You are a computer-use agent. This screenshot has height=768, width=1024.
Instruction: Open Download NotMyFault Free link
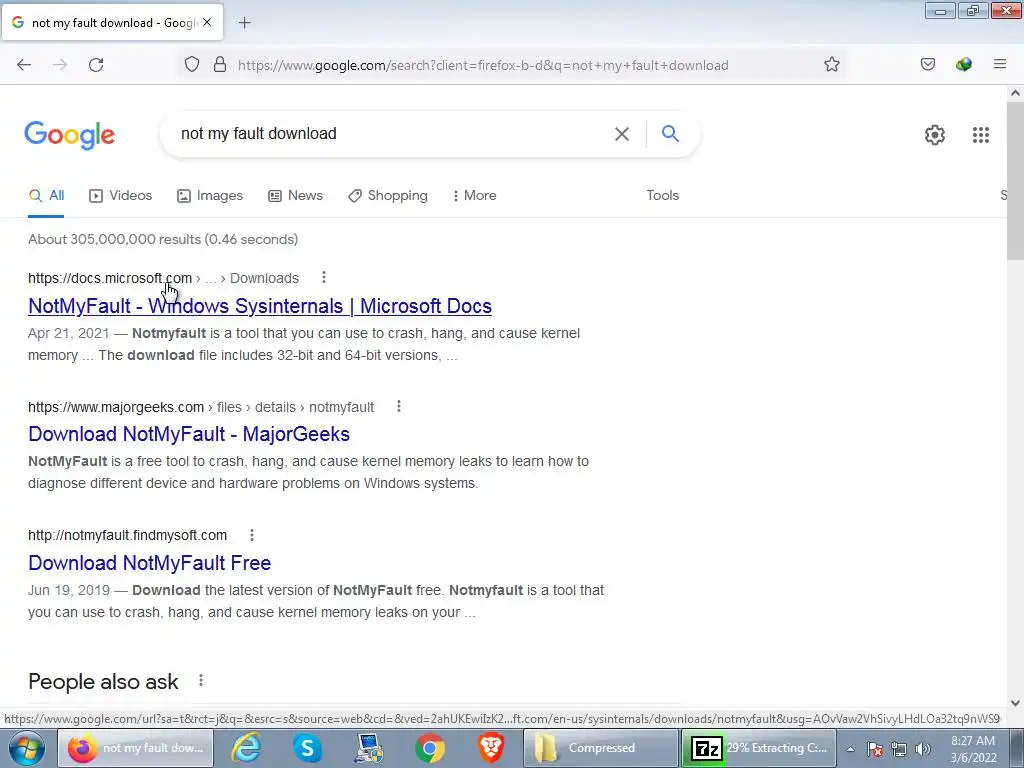[150, 562]
